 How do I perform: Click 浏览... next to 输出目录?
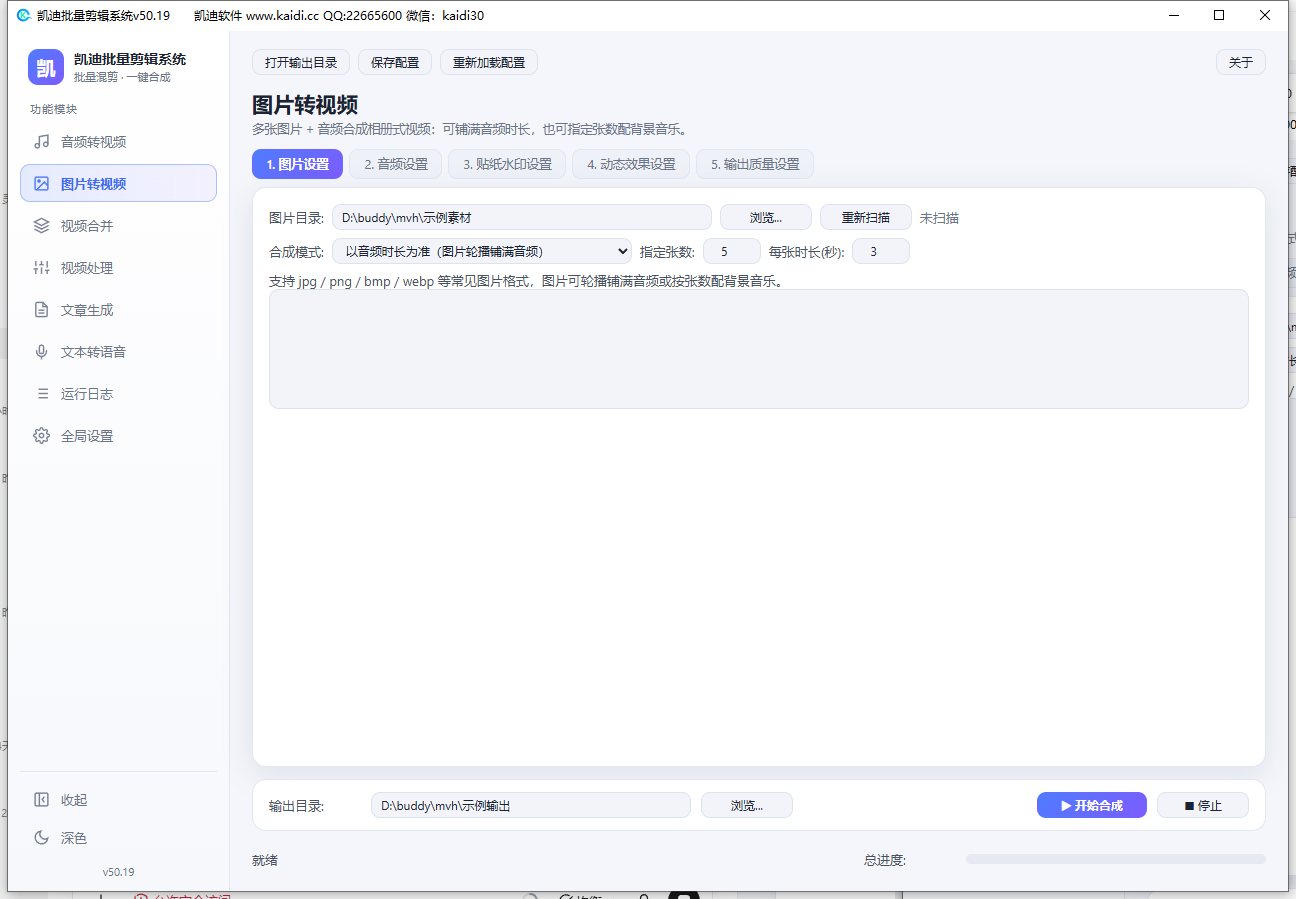(x=747, y=805)
